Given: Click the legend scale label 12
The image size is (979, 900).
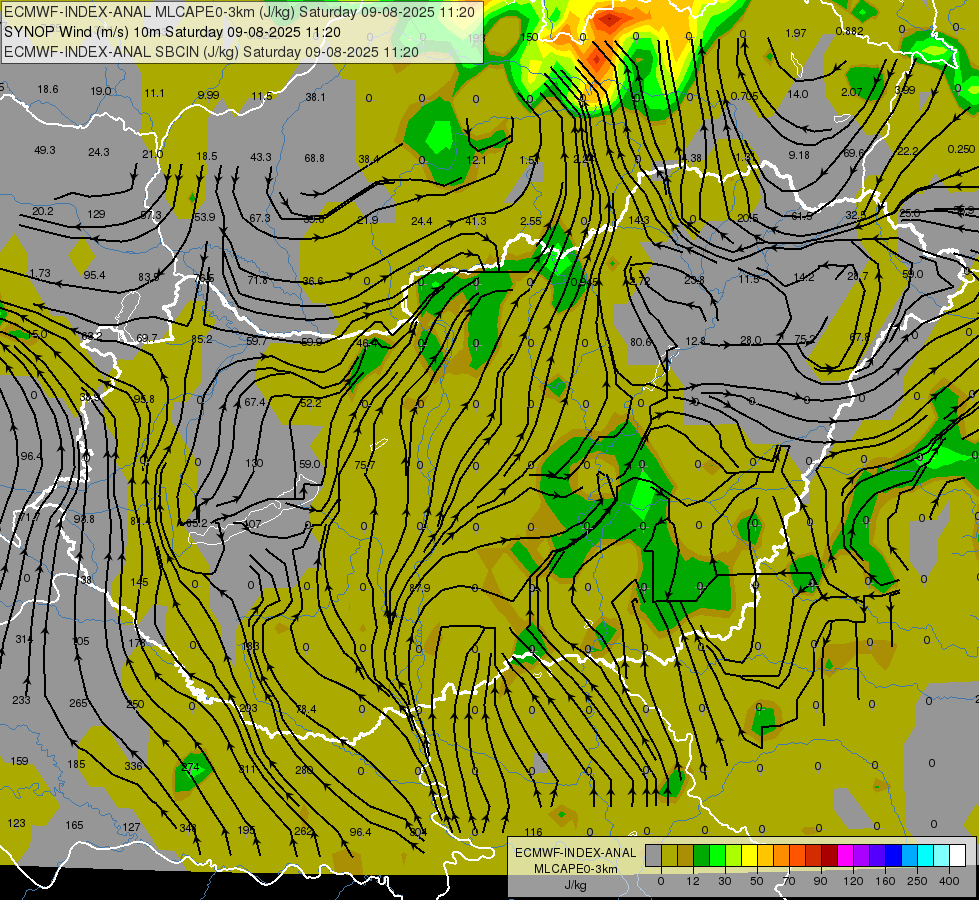Looking at the screenshot, I should point(692,881).
